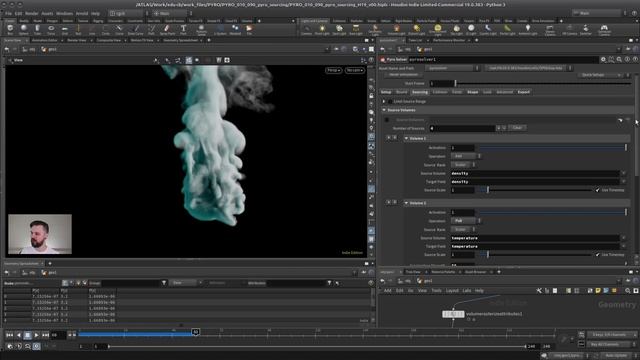The image size is (640, 360).
Task: Toggle Use Timestep for Volume 2
Action: [598, 255]
